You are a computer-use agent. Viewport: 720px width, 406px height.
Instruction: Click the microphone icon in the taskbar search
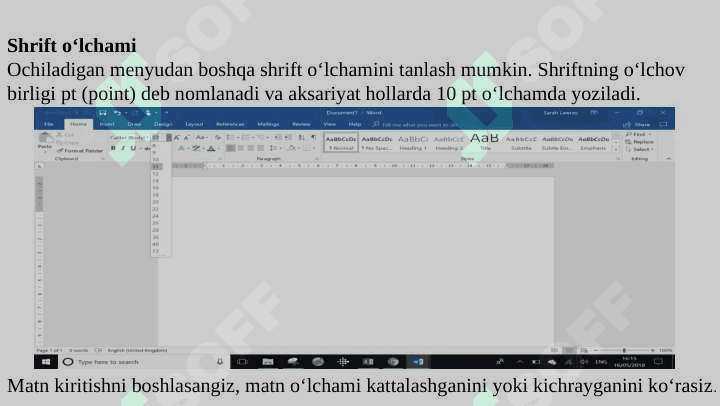pyautogui.click(x=220, y=362)
